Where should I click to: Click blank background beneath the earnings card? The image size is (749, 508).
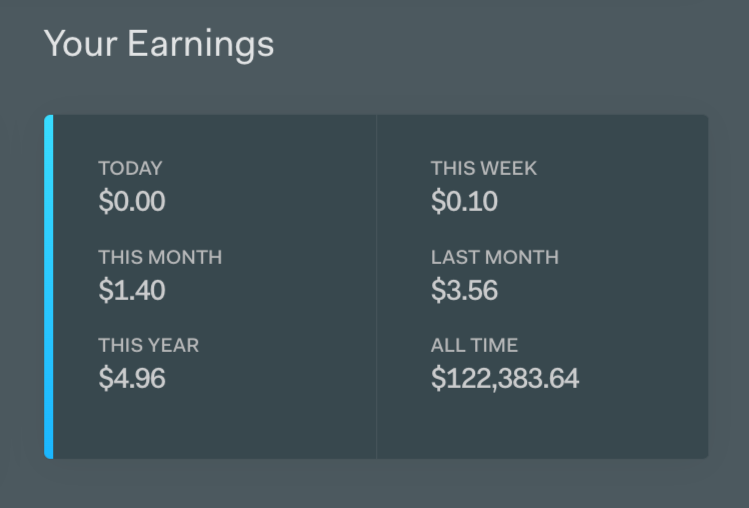(375, 485)
